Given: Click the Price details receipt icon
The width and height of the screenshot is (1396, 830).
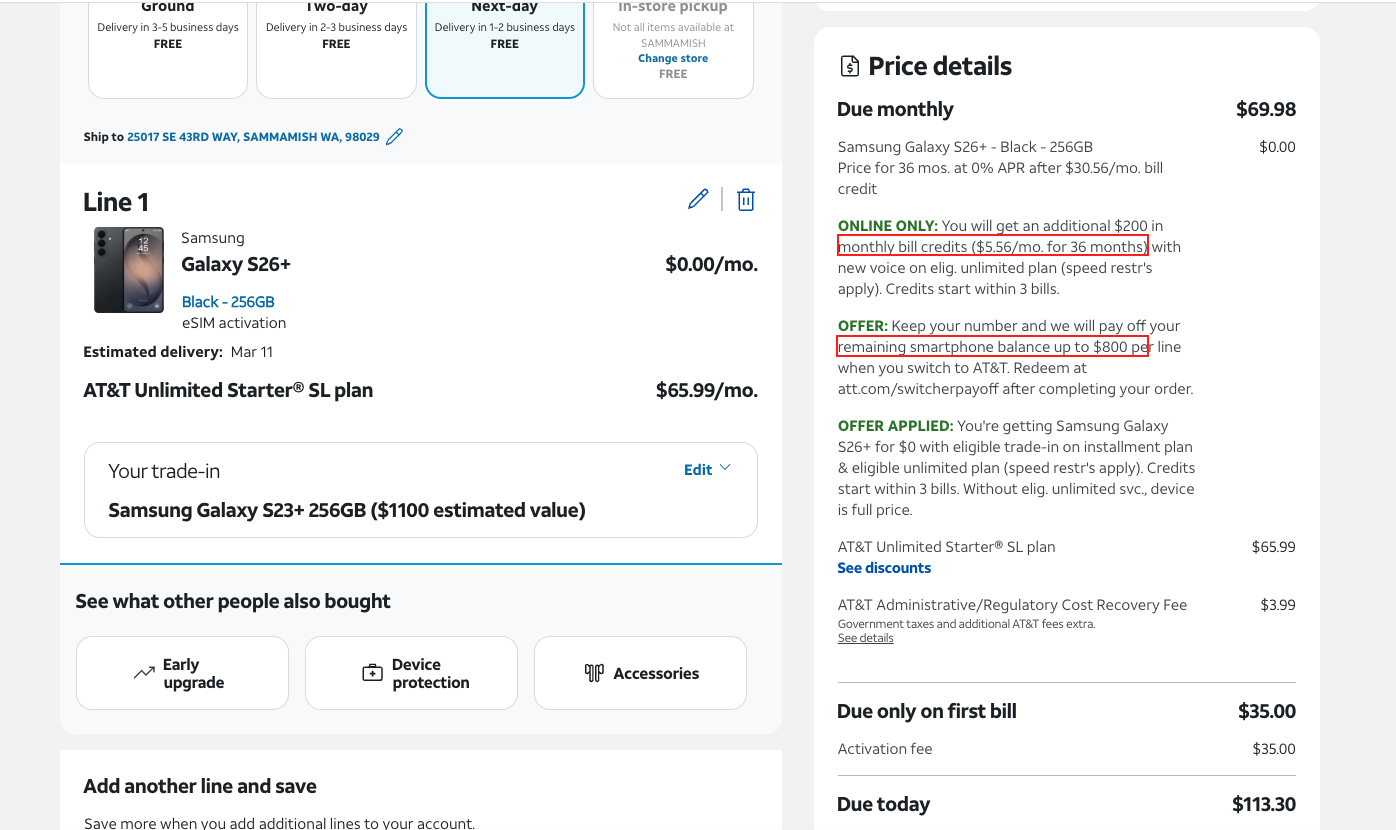Looking at the screenshot, I should [x=849, y=67].
